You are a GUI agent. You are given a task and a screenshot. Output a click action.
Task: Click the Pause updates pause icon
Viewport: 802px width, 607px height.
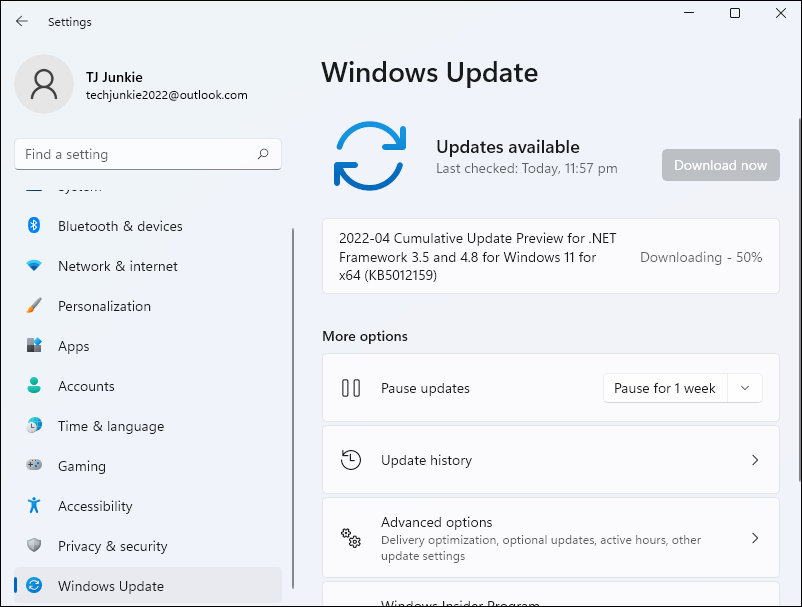[351, 388]
